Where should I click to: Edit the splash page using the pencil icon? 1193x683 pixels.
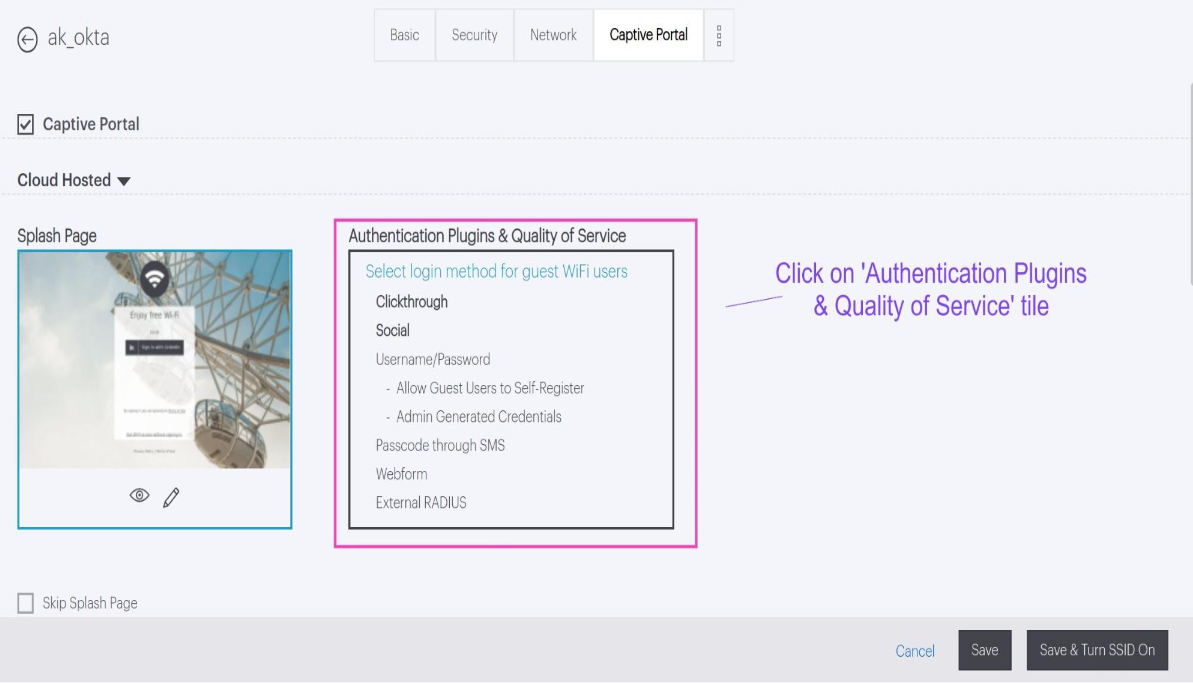pyautogui.click(x=170, y=495)
